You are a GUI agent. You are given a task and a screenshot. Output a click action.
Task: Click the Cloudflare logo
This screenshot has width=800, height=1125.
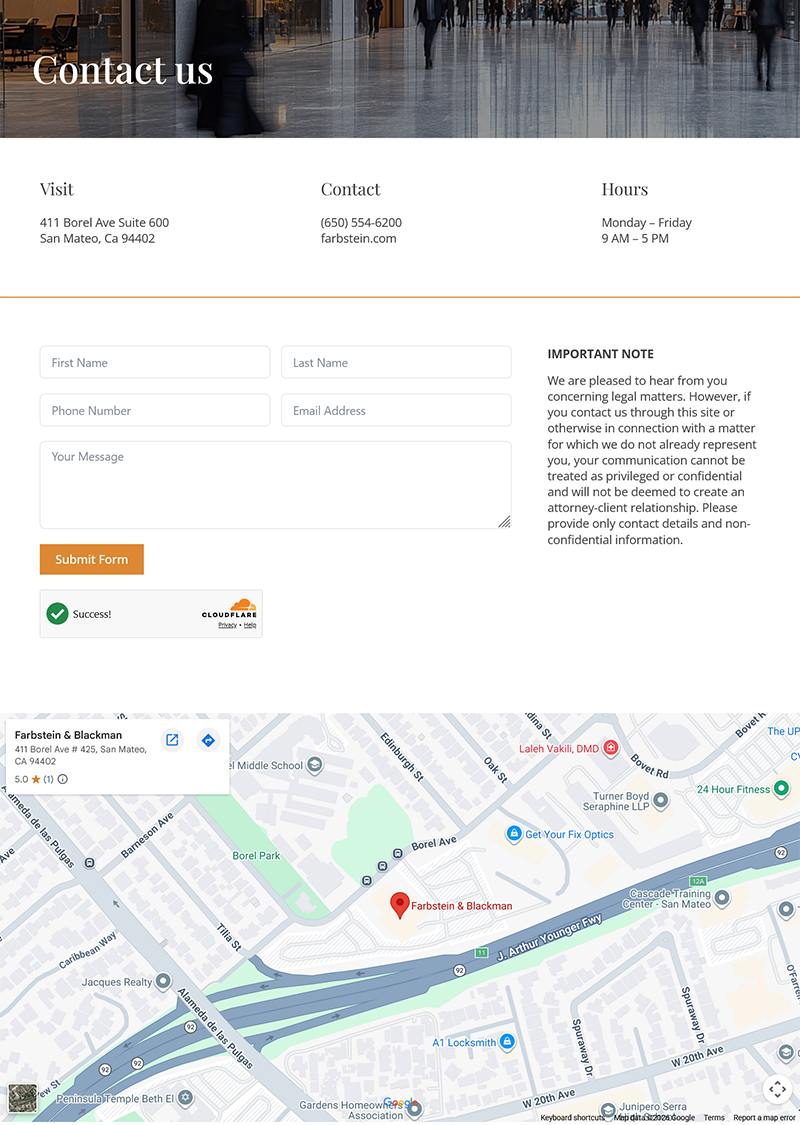230,608
